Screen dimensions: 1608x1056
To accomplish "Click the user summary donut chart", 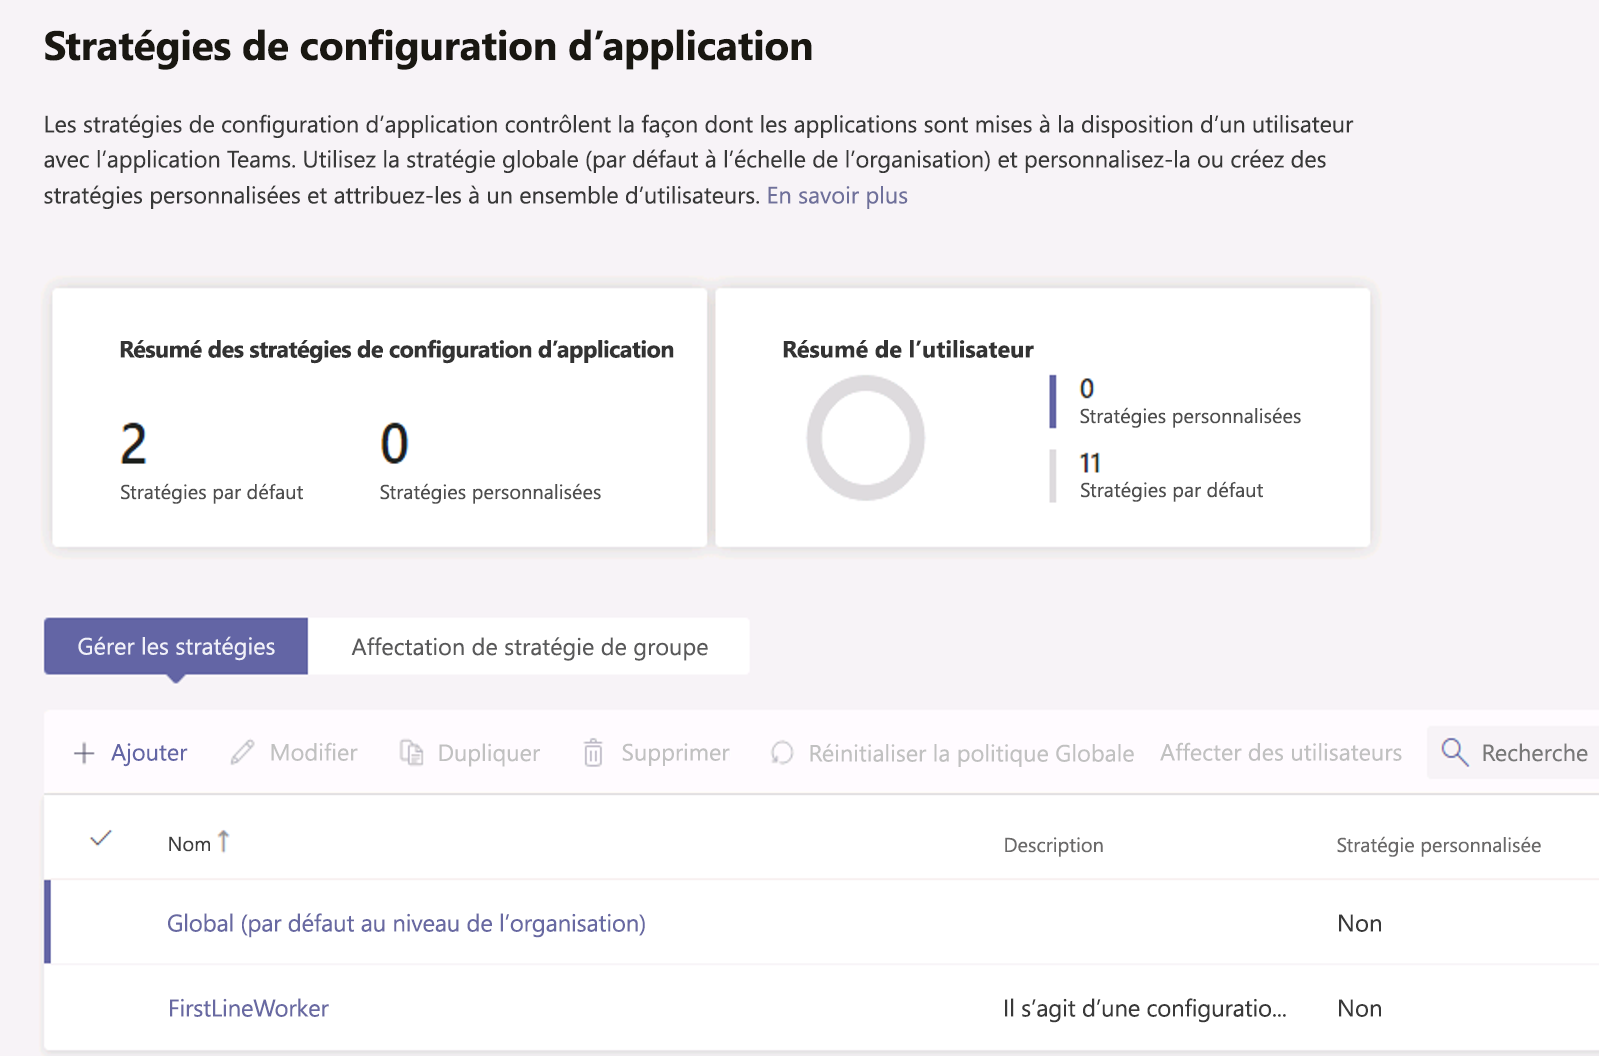I will click(x=866, y=438).
